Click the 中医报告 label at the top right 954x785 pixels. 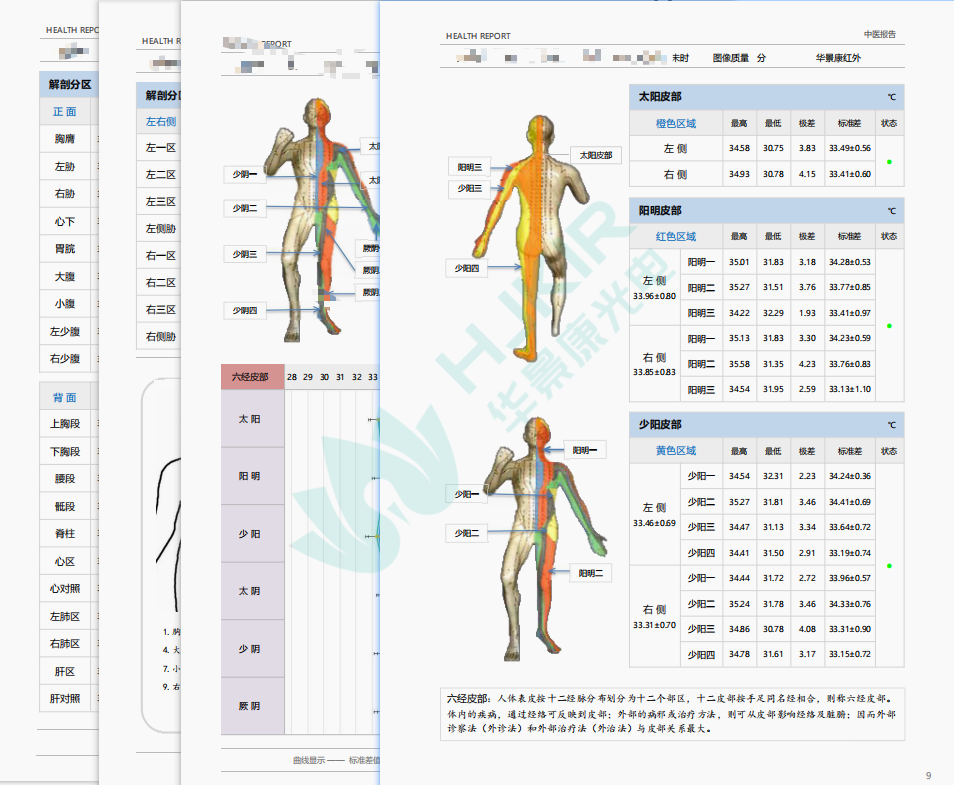pos(880,35)
